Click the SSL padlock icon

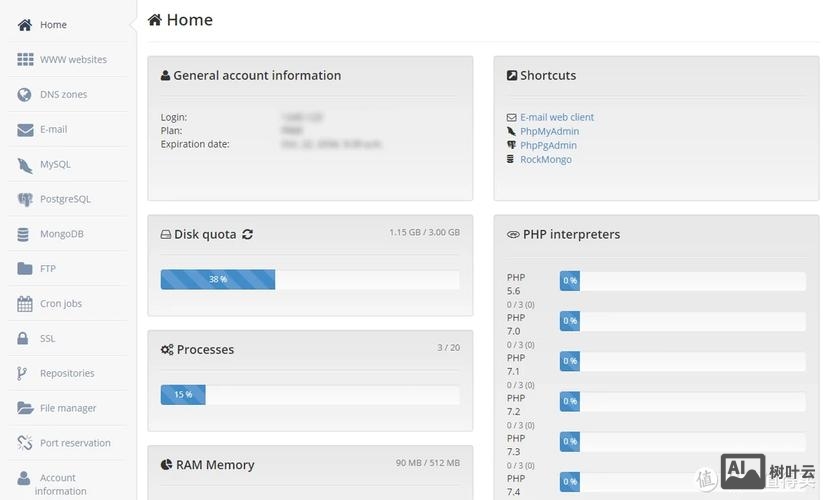coord(23,339)
